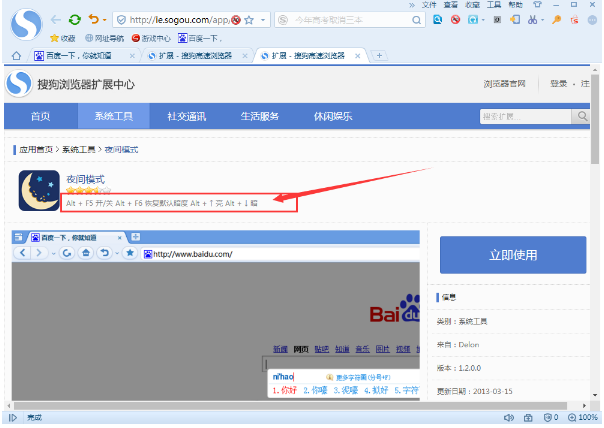Click 应用首页 in breadcrumb
Screen dimensions: 604x428
coord(36,149)
